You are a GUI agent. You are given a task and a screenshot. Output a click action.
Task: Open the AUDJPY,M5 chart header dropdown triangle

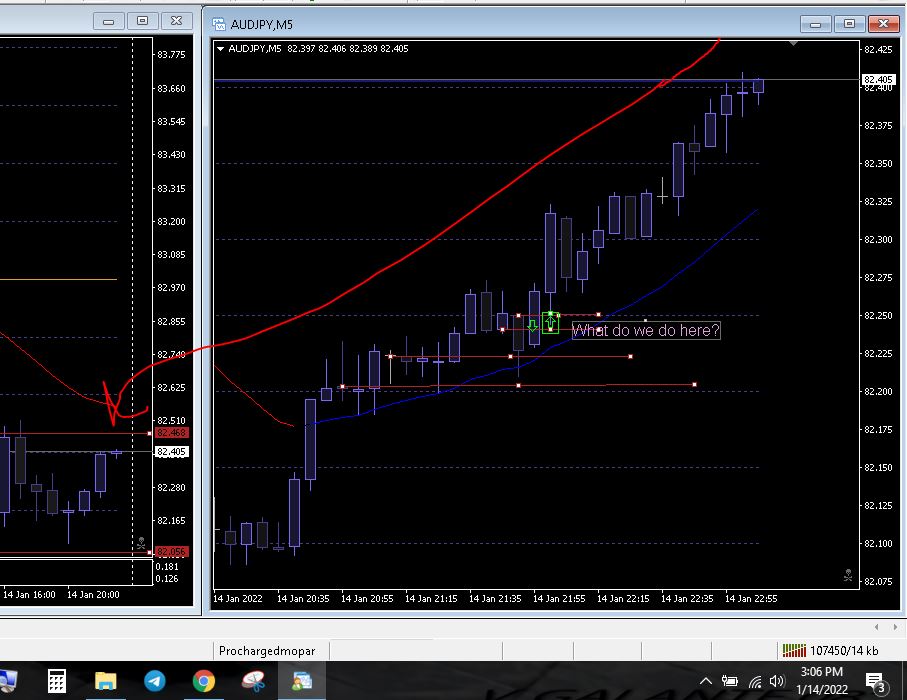[220, 49]
